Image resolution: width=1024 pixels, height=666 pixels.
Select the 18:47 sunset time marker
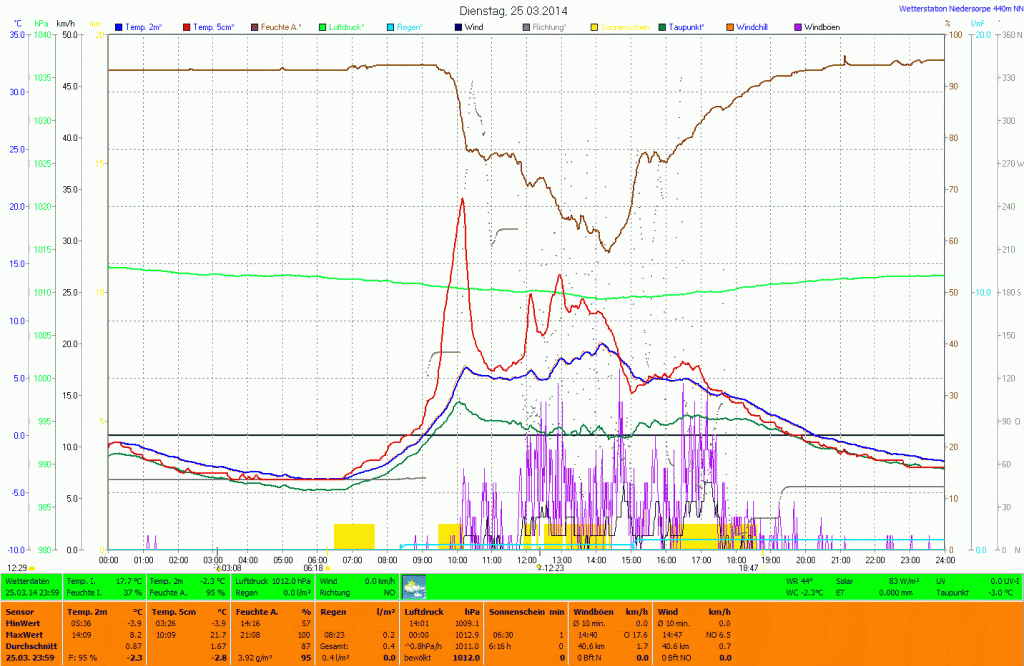pos(748,567)
